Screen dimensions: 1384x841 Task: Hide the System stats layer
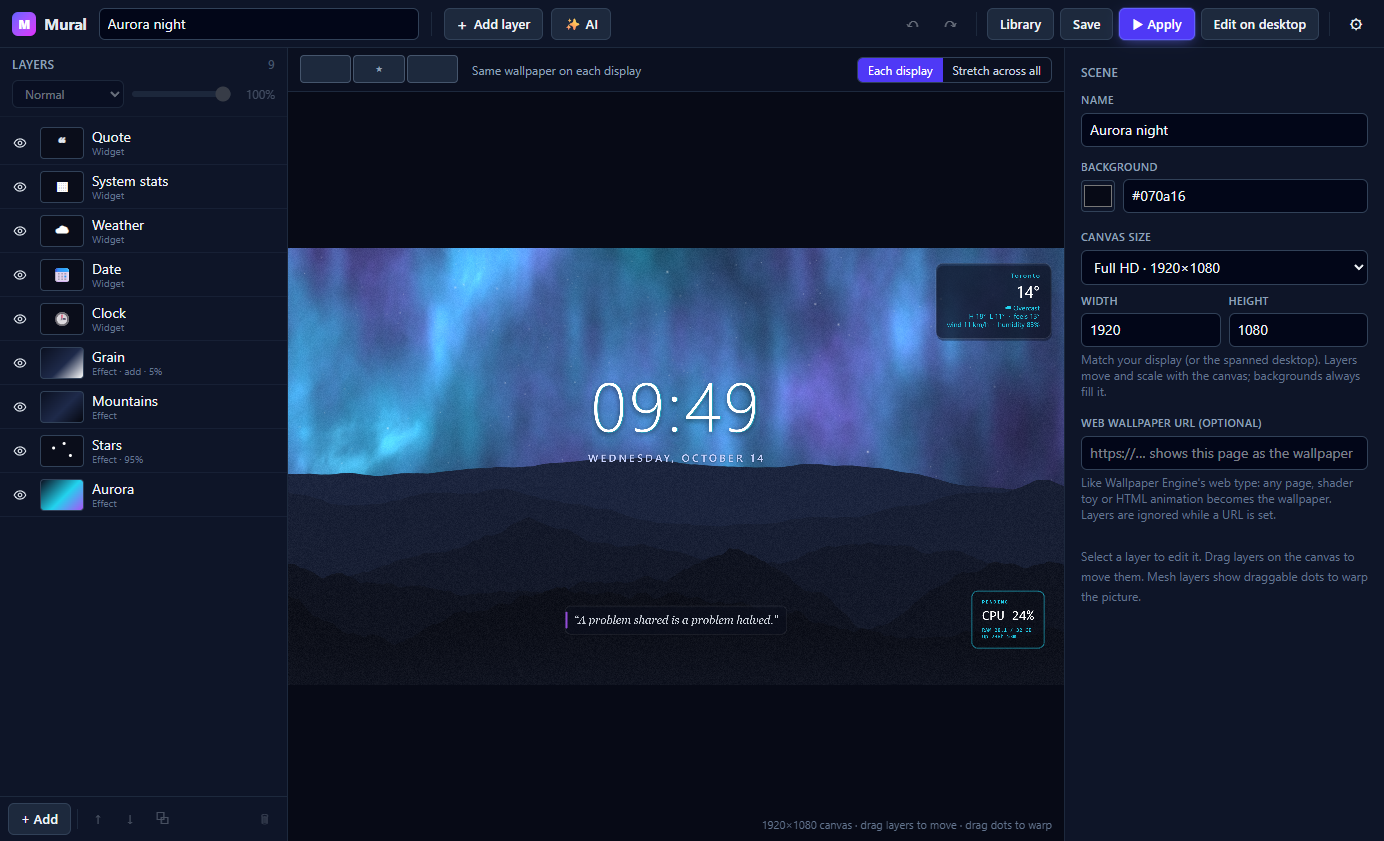19,187
